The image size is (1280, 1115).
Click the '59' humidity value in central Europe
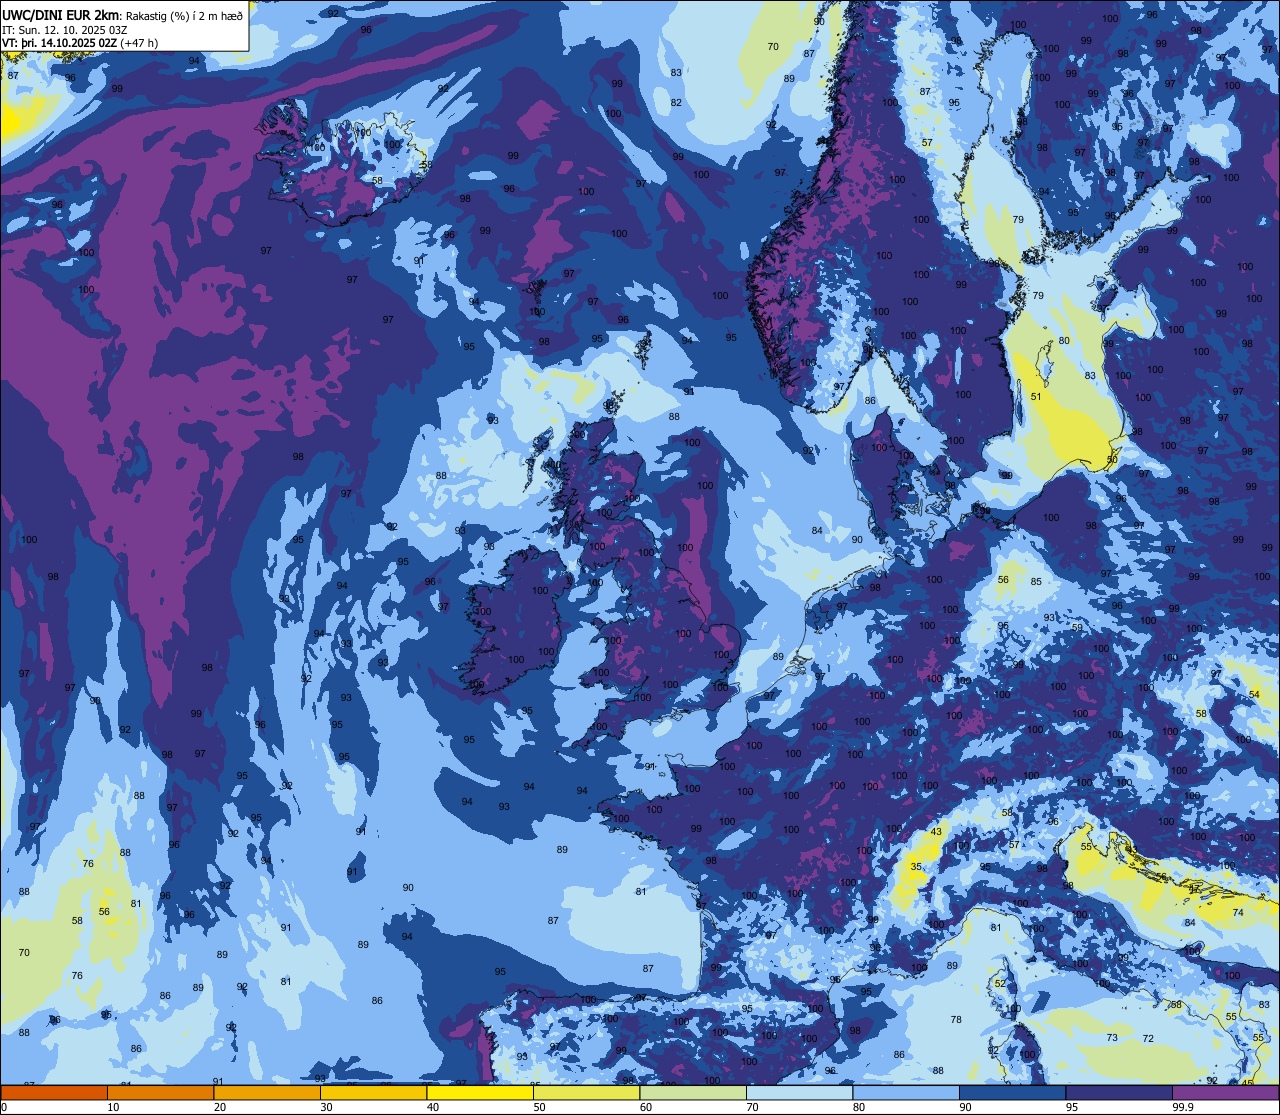pos(1077,627)
